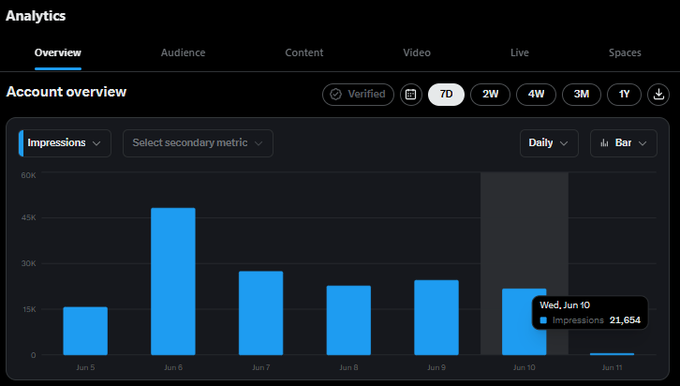The height and width of the screenshot is (386, 680).
Task: Click the Analytics page title
Action: coord(36,16)
